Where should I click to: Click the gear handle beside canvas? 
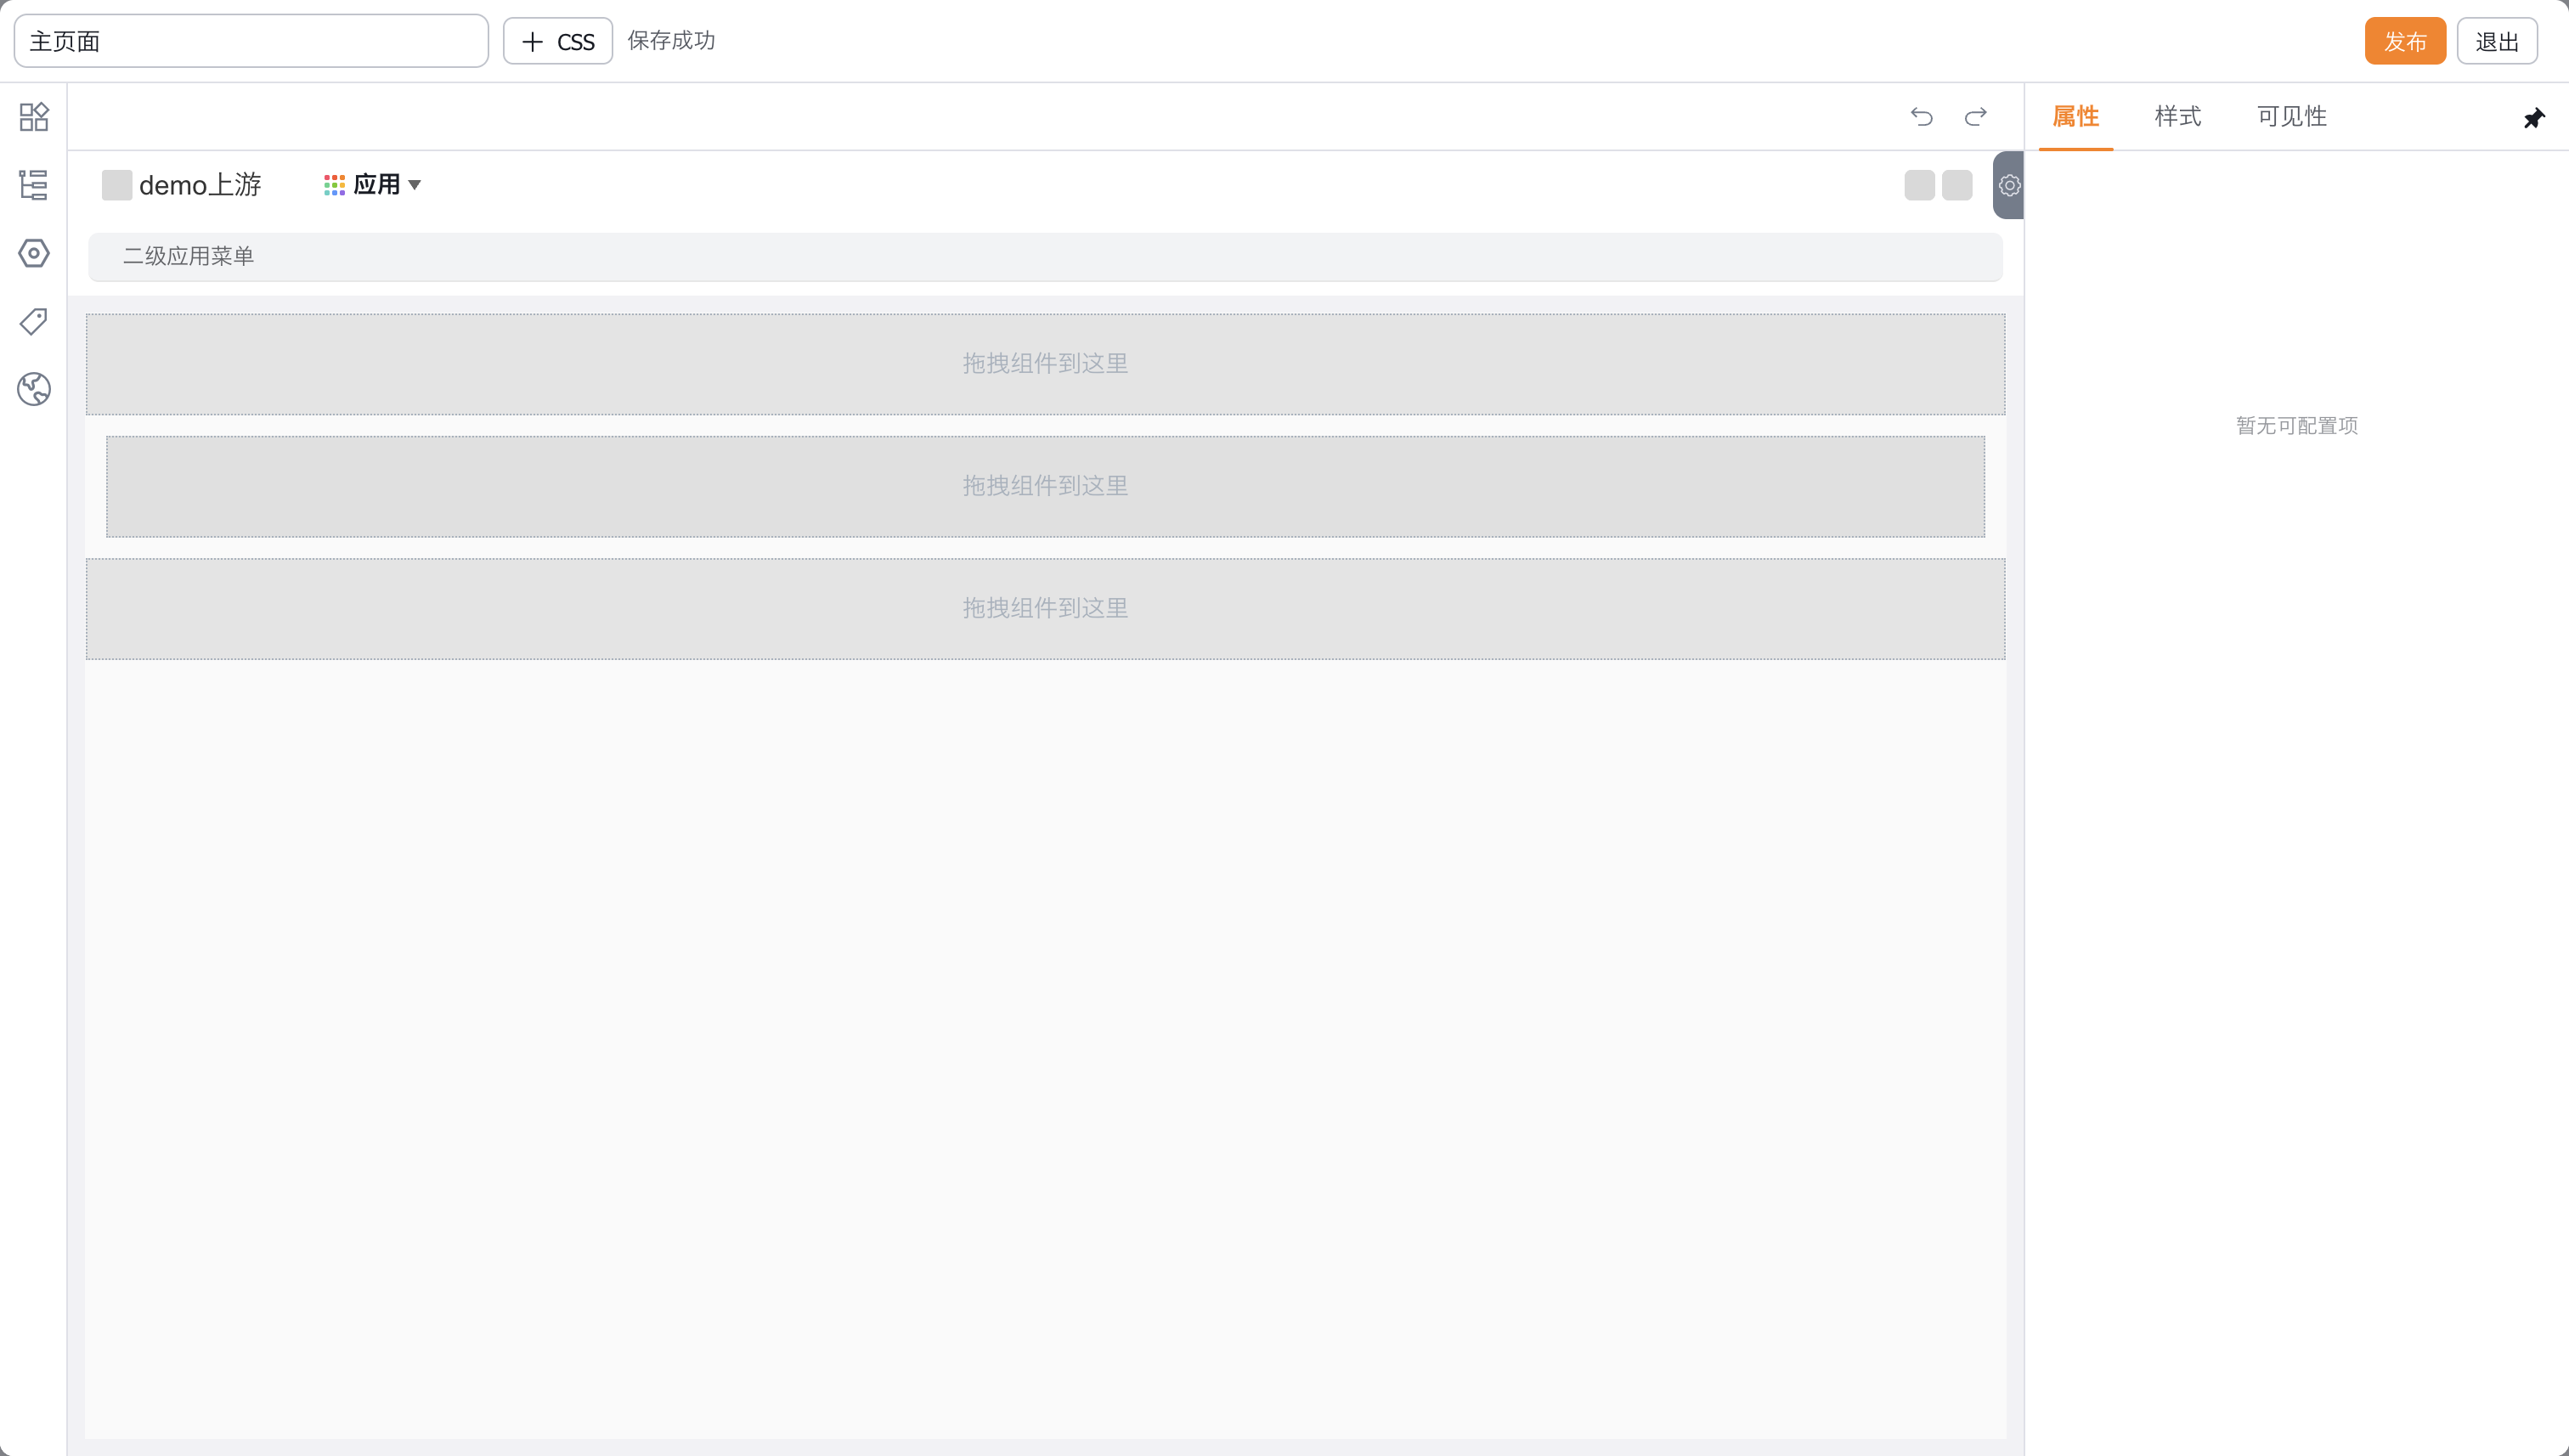[x=2008, y=185]
